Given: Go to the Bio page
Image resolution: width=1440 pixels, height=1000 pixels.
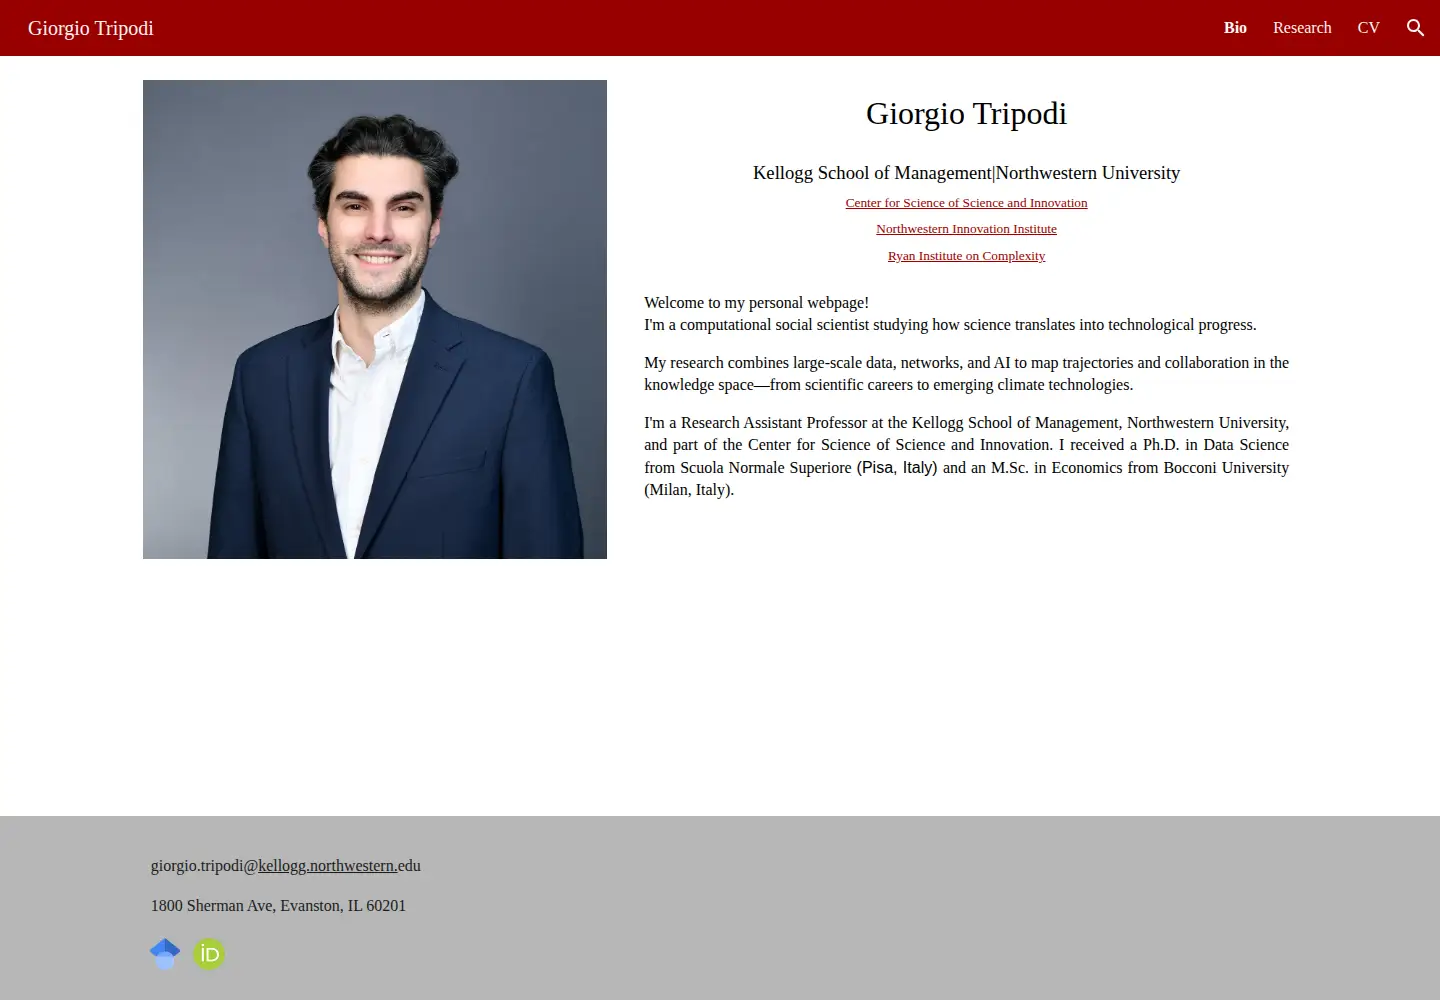Looking at the screenshot, I should click(1235, 28).
